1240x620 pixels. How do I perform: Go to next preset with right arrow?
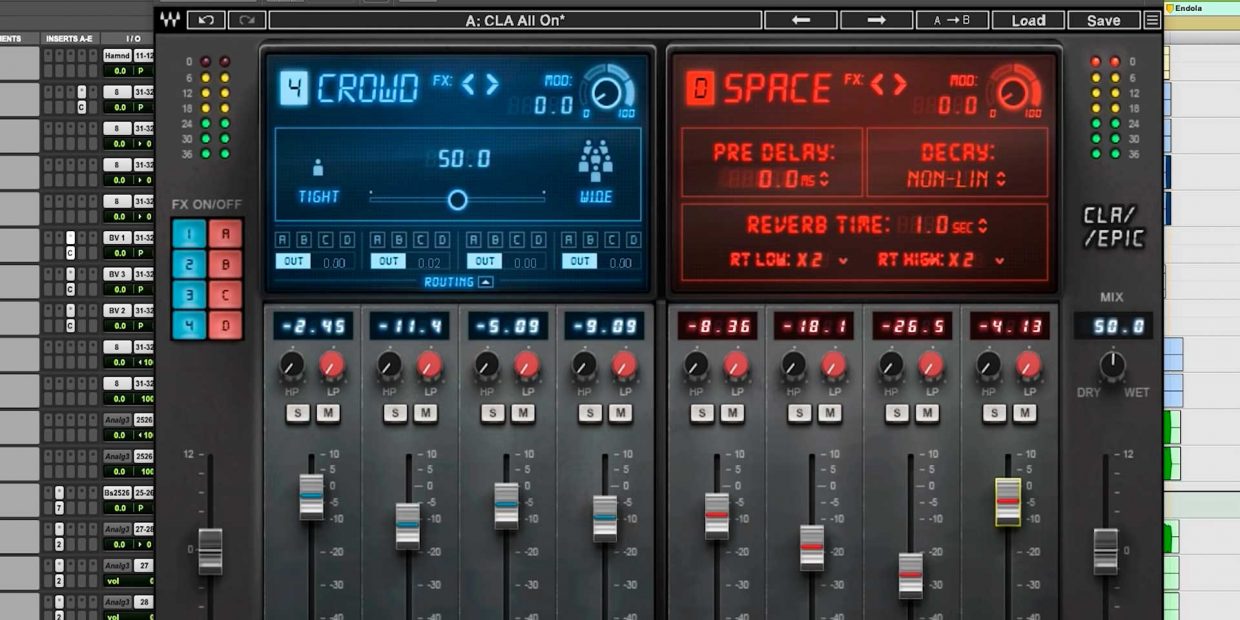876,20
